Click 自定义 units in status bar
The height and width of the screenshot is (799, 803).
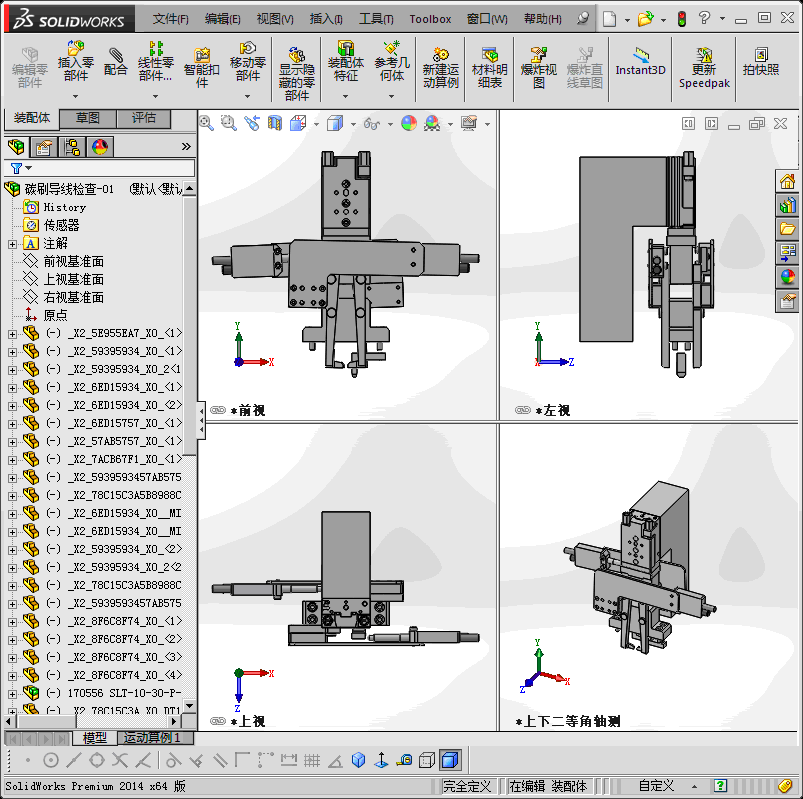[x=656, y=786]
